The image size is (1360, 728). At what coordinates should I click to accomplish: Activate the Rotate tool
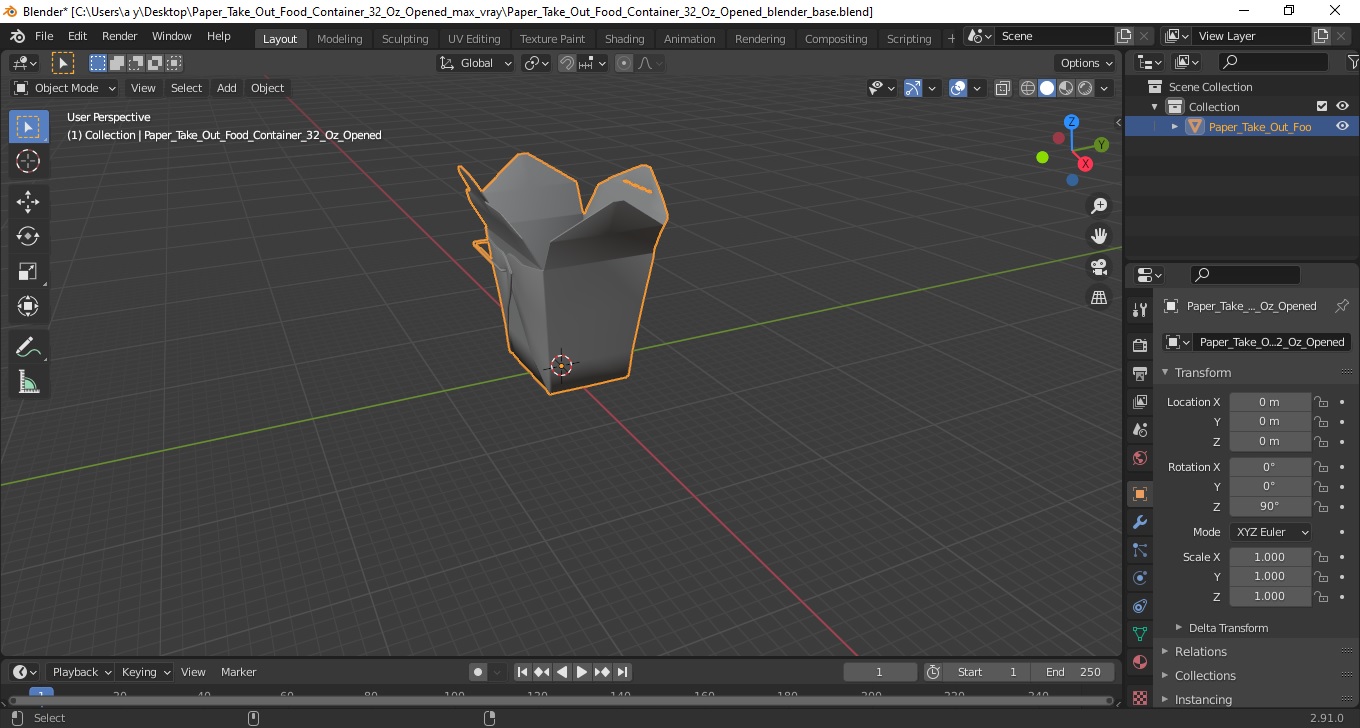[x=28, y=237]
